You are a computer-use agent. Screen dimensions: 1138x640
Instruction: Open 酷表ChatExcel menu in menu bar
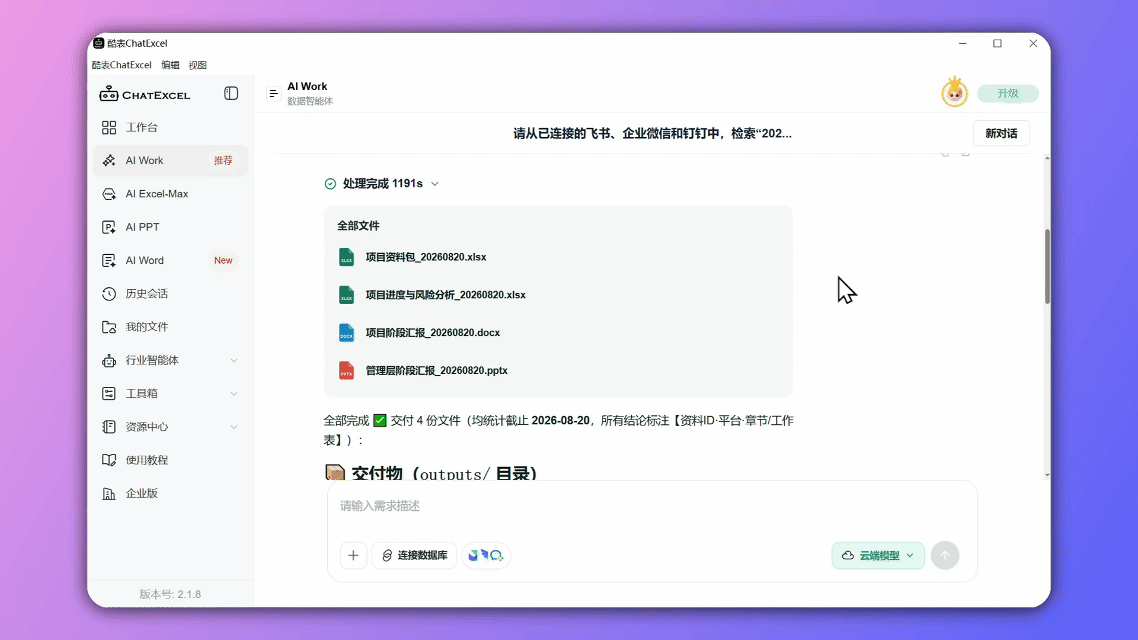[121, 65]
